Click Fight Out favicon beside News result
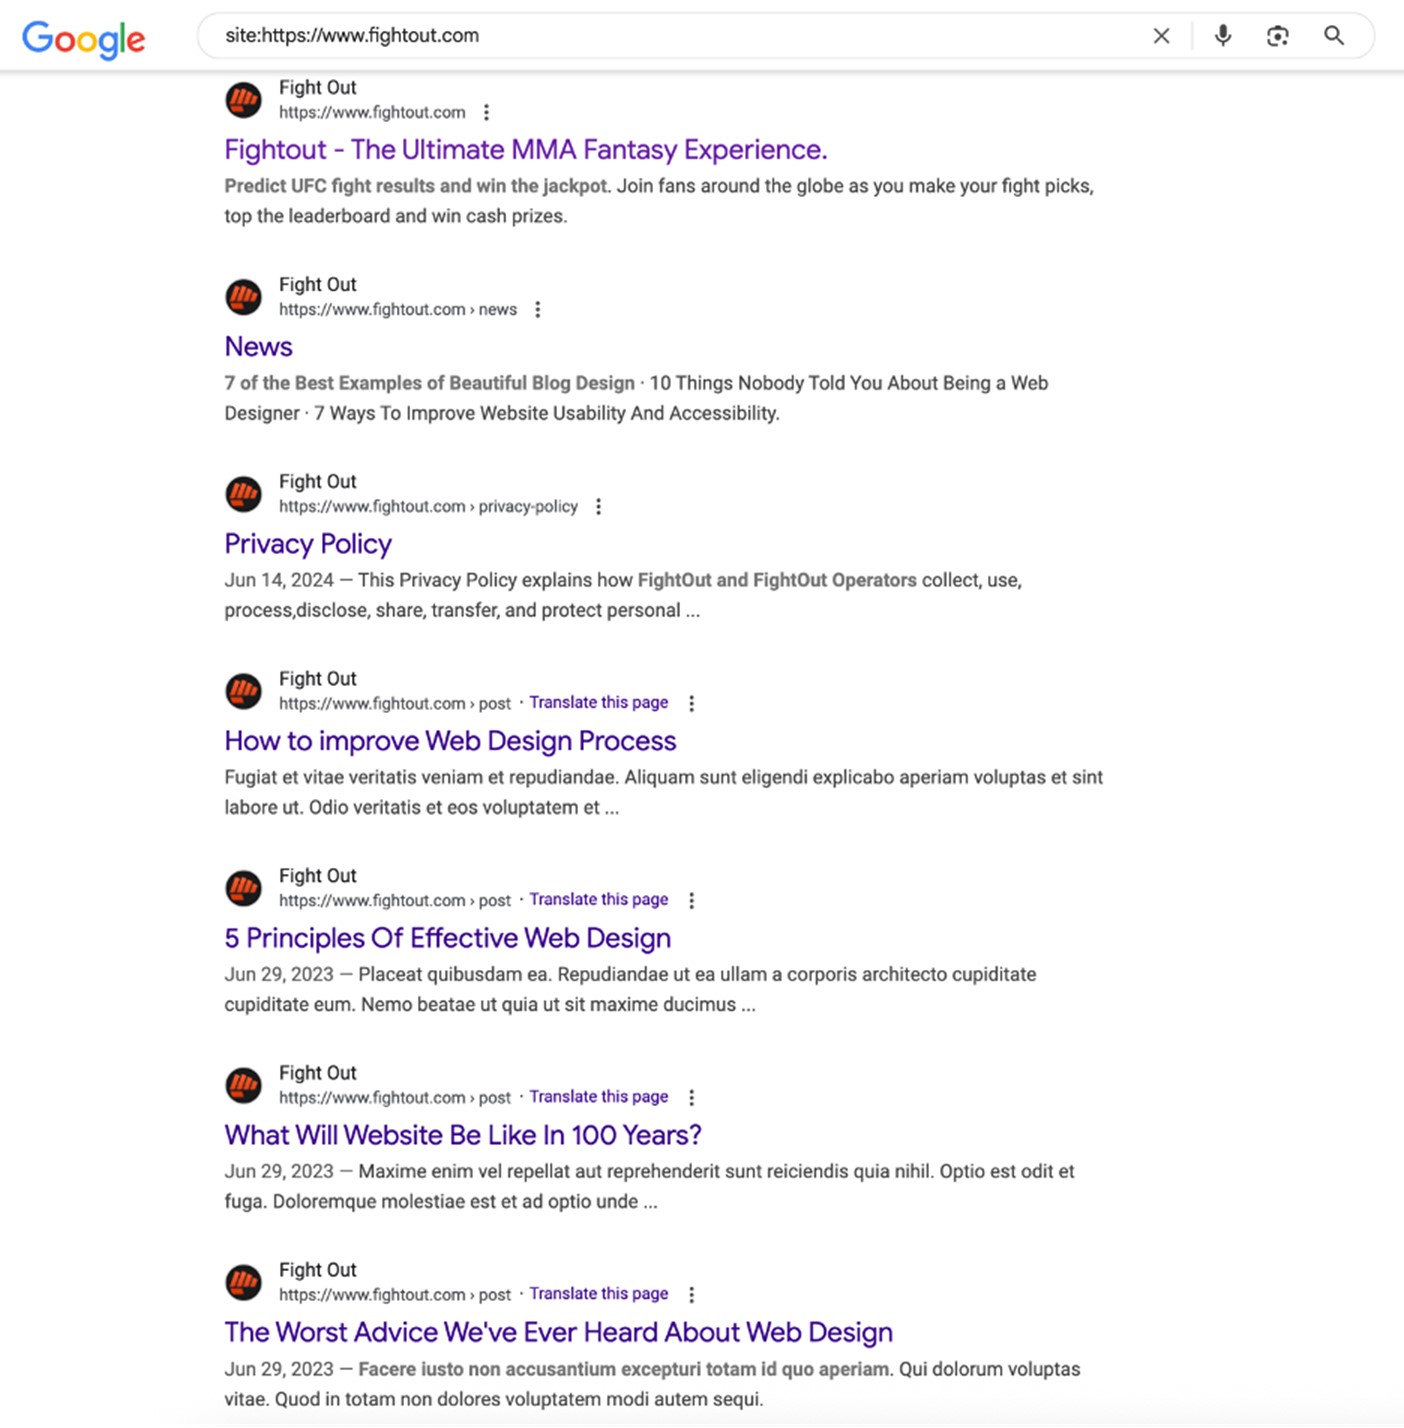This screenshot has height=1428, width=1404. (x=243, y=297)
